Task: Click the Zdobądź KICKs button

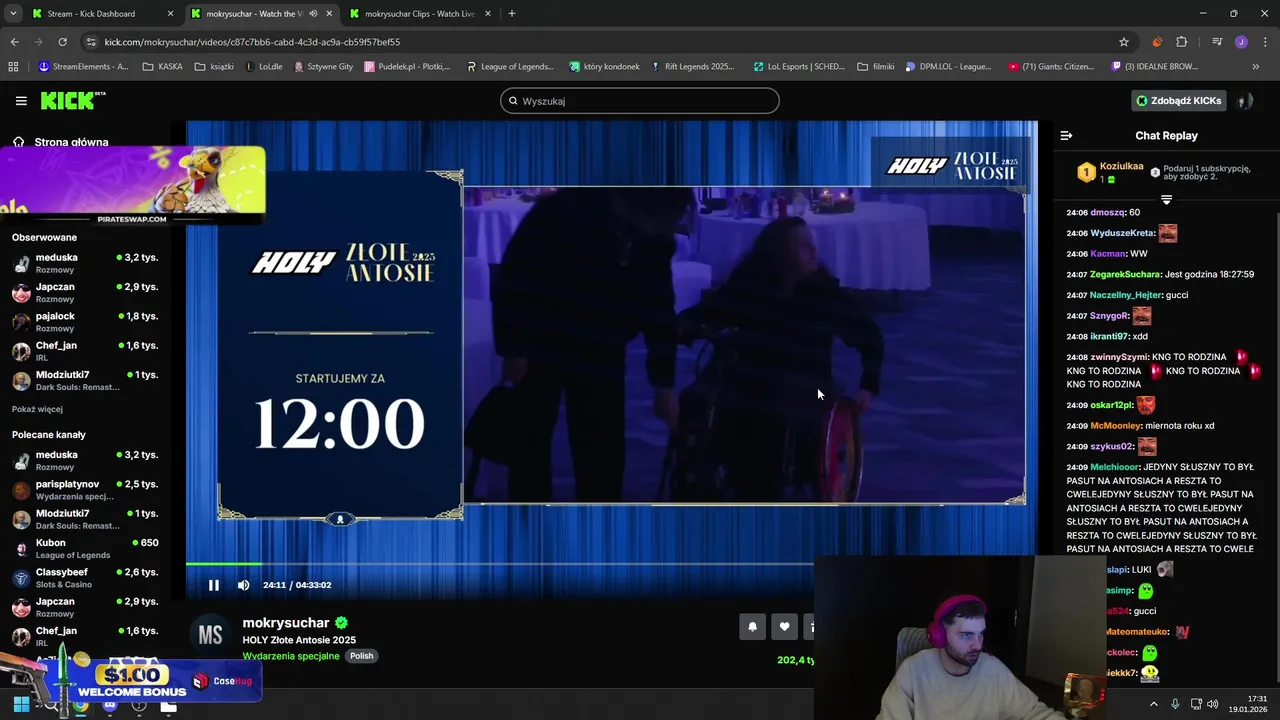Action: [x=1178, y=101]
